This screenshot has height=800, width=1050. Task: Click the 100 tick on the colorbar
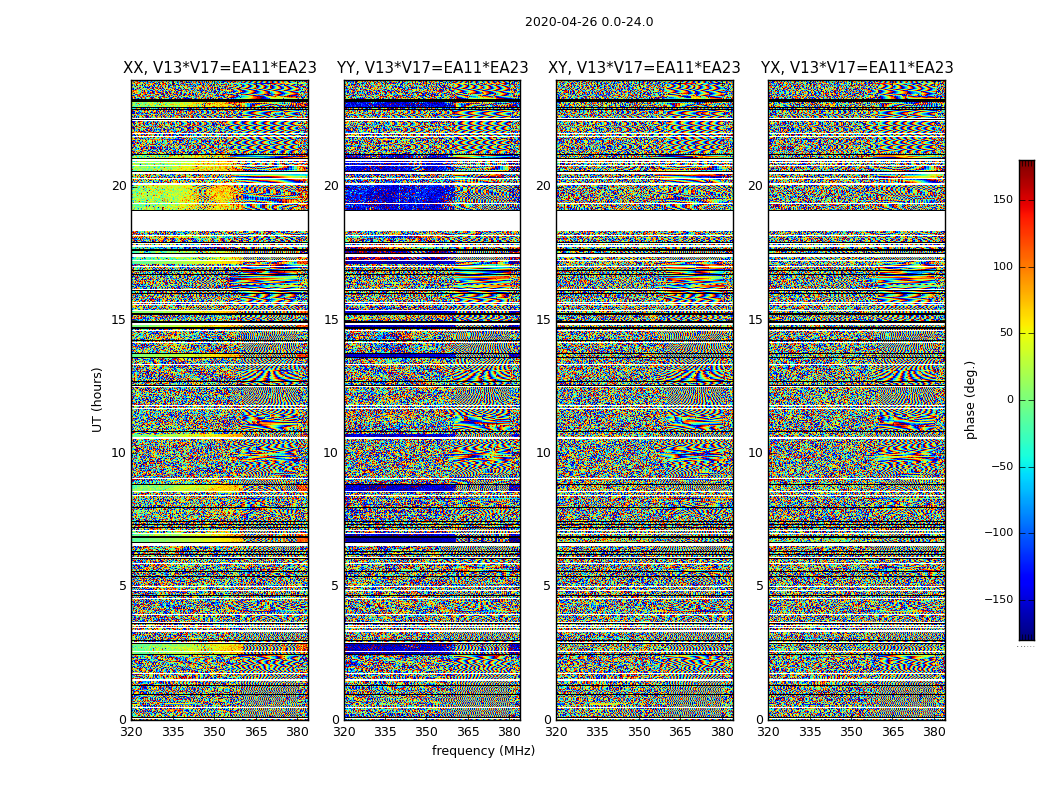pos(1003,266)
